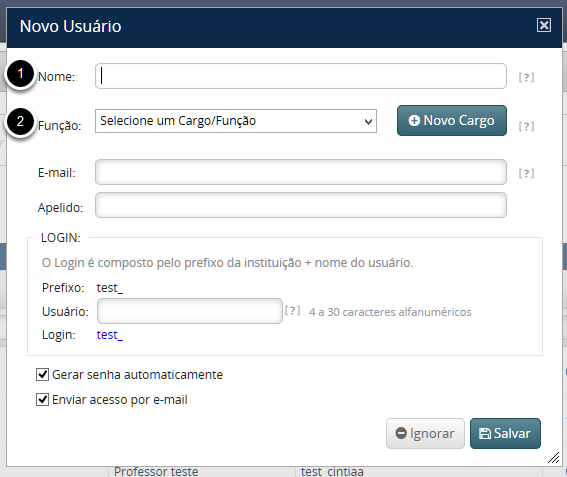567x477 pixels.
Task: Open help icon next to Função row
Action: (x=526, y=126)
